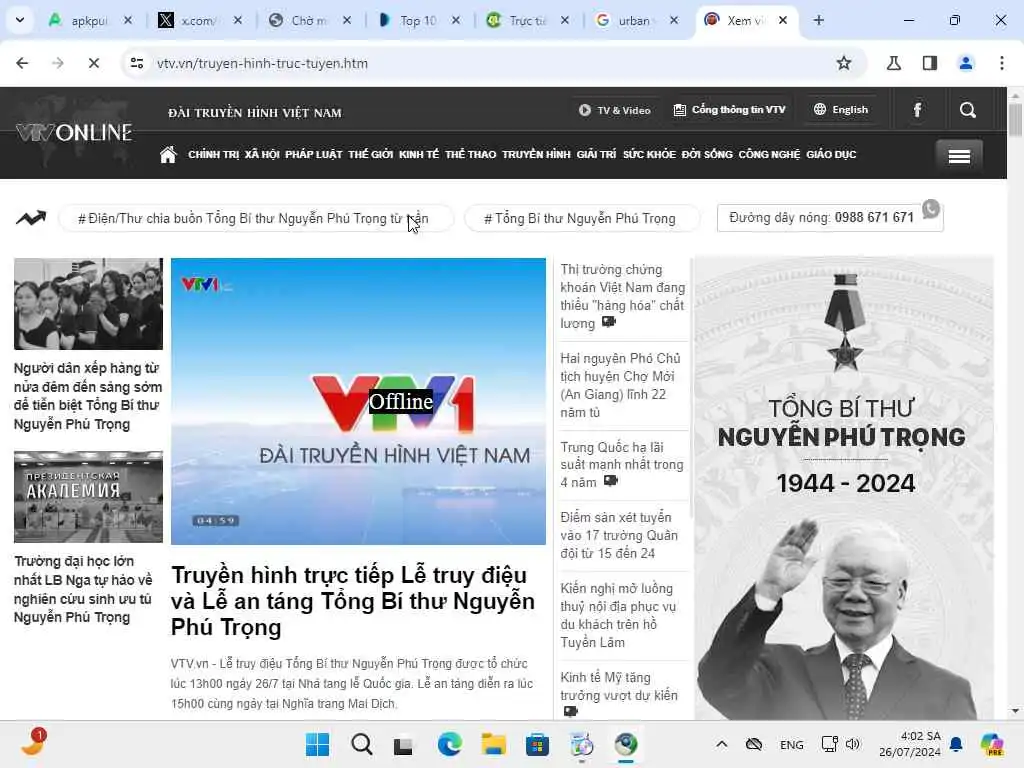Open the Điện/Thư chia buồn hashtag
This screenshot has width=1024, height=768.
[x=255, y=218]
